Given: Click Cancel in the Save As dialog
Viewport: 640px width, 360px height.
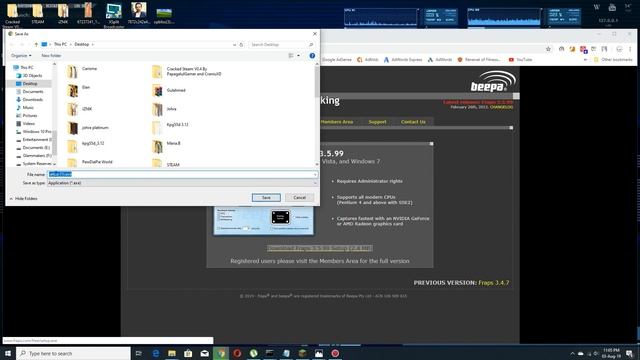Looking at the screenshot, I should pos(299,198).
